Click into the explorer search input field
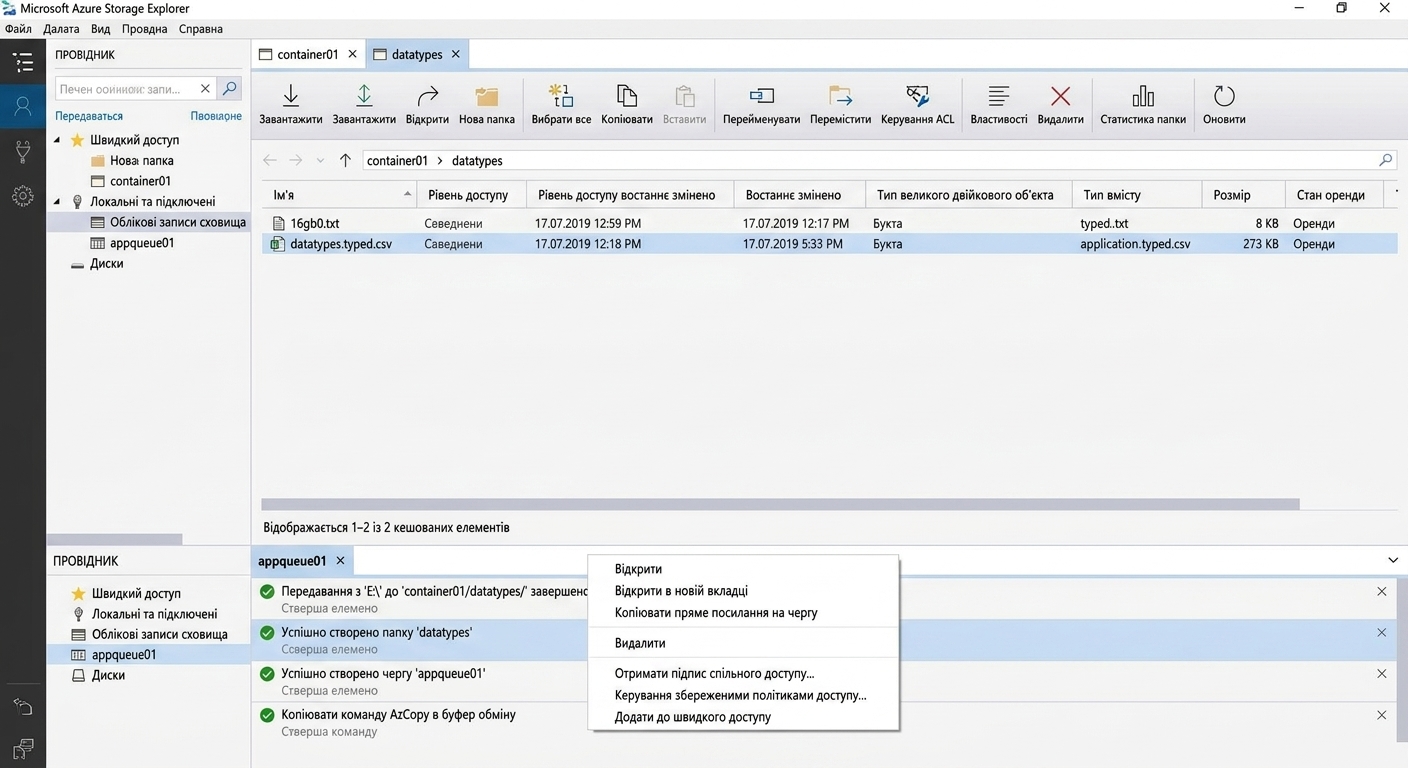This screenshot has height=768, width=1408. [x=126, y=89]
